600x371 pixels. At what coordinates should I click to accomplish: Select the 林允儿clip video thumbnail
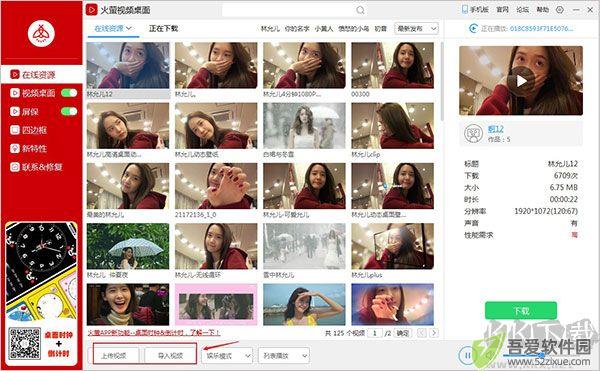(x=393, y=126)
